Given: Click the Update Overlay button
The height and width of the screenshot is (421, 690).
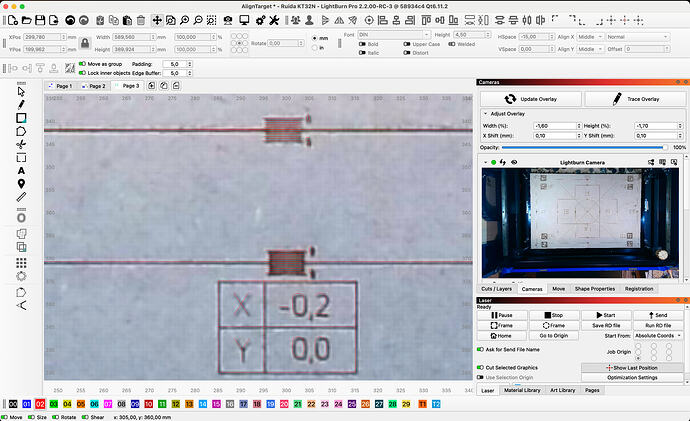Looking at the screenshot, I should pos(531,99).
